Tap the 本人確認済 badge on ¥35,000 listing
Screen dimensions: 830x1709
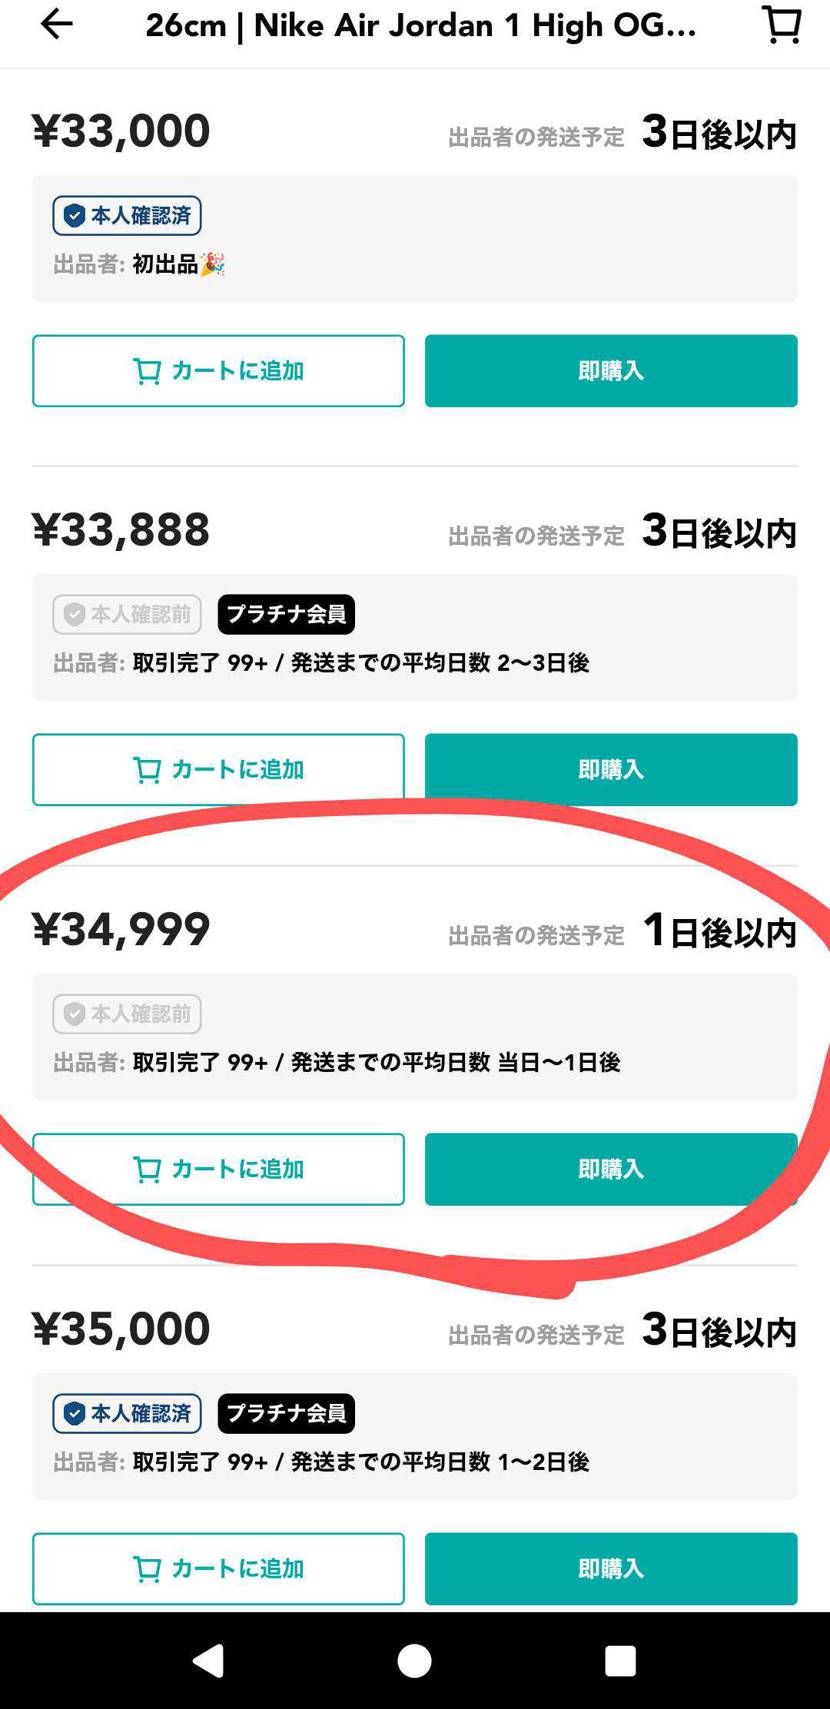[127, 1413]
